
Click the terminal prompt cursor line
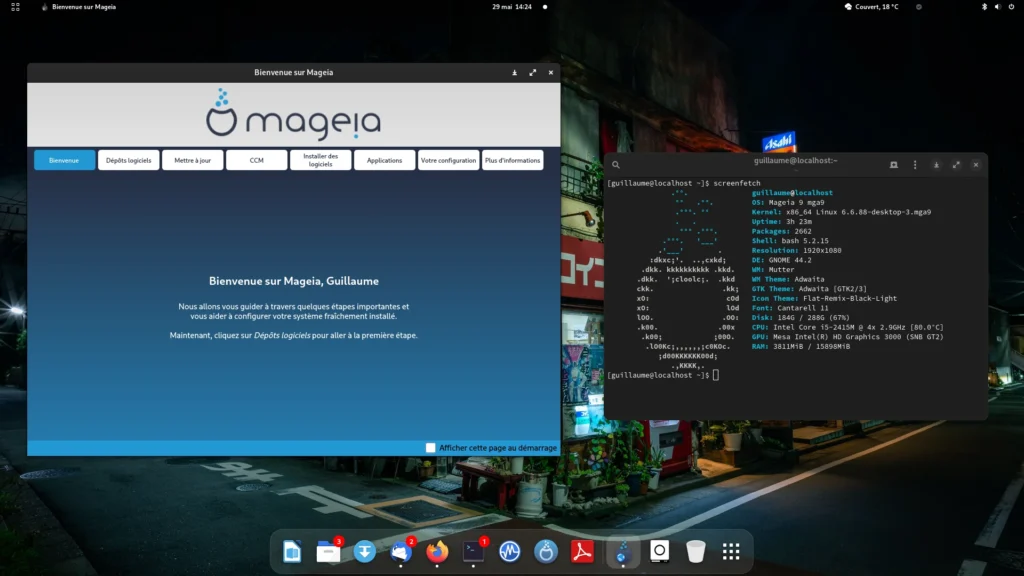[x=663, y=375]
